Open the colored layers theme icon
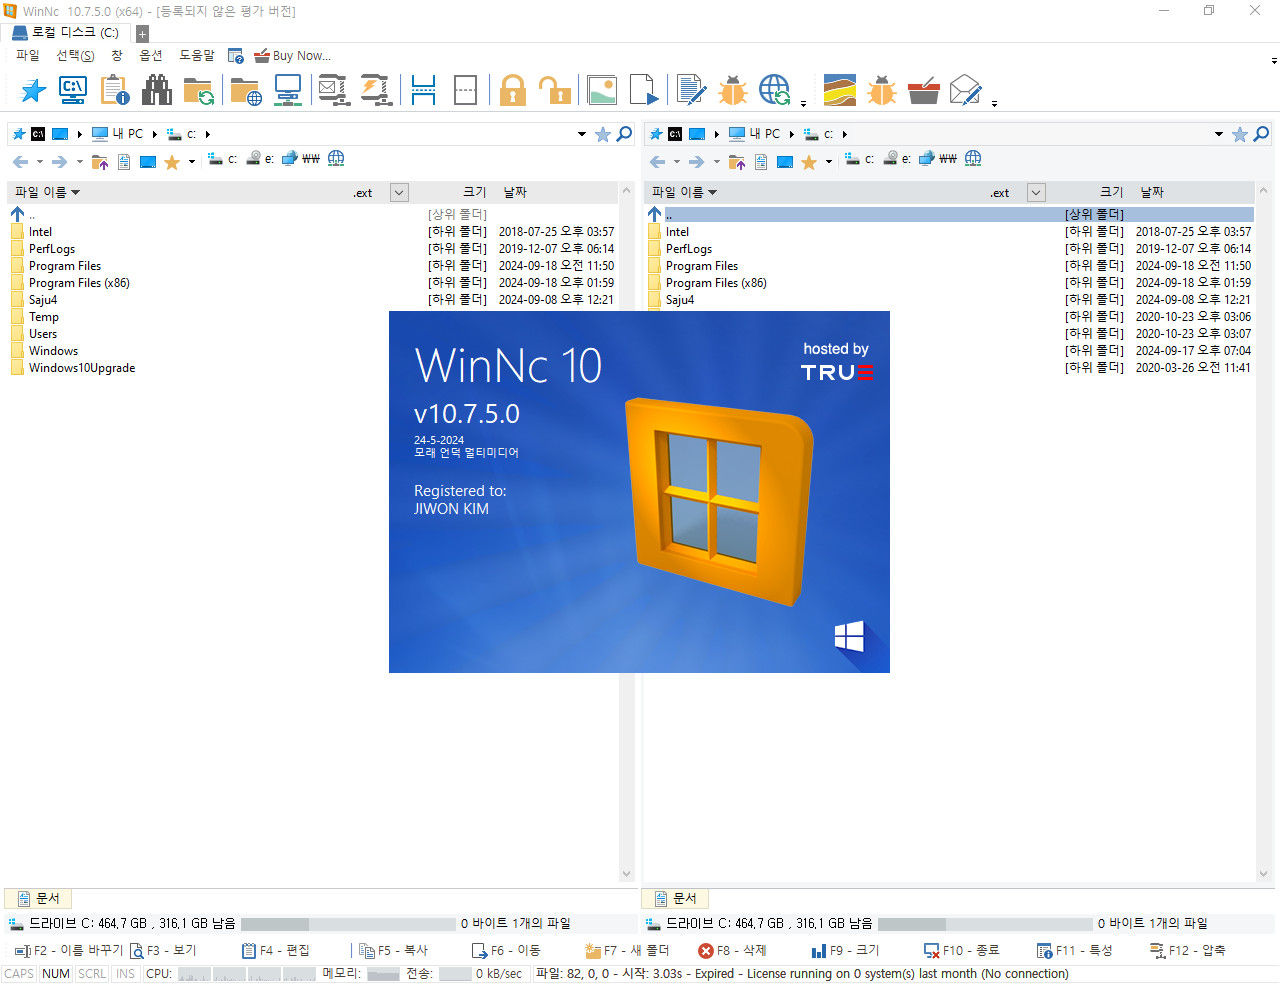The width and height of the screenshot is (1280, 984). click(840, 91)
